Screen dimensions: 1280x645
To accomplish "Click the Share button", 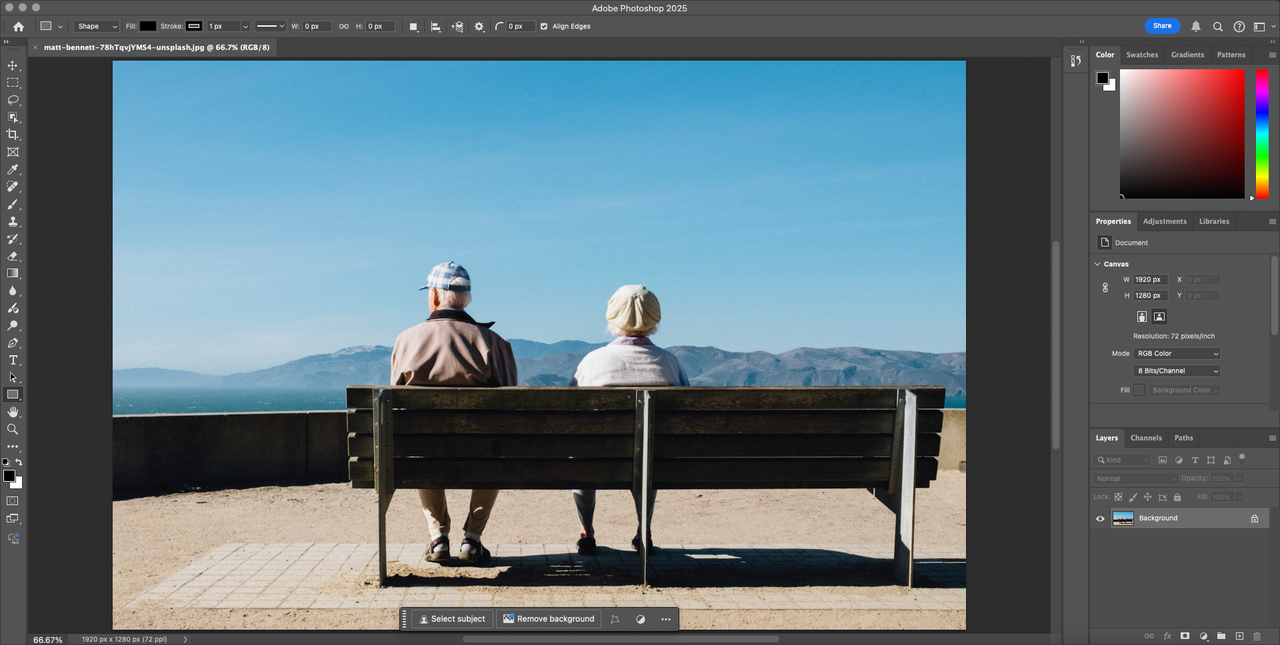I will tap(1162, 26).
